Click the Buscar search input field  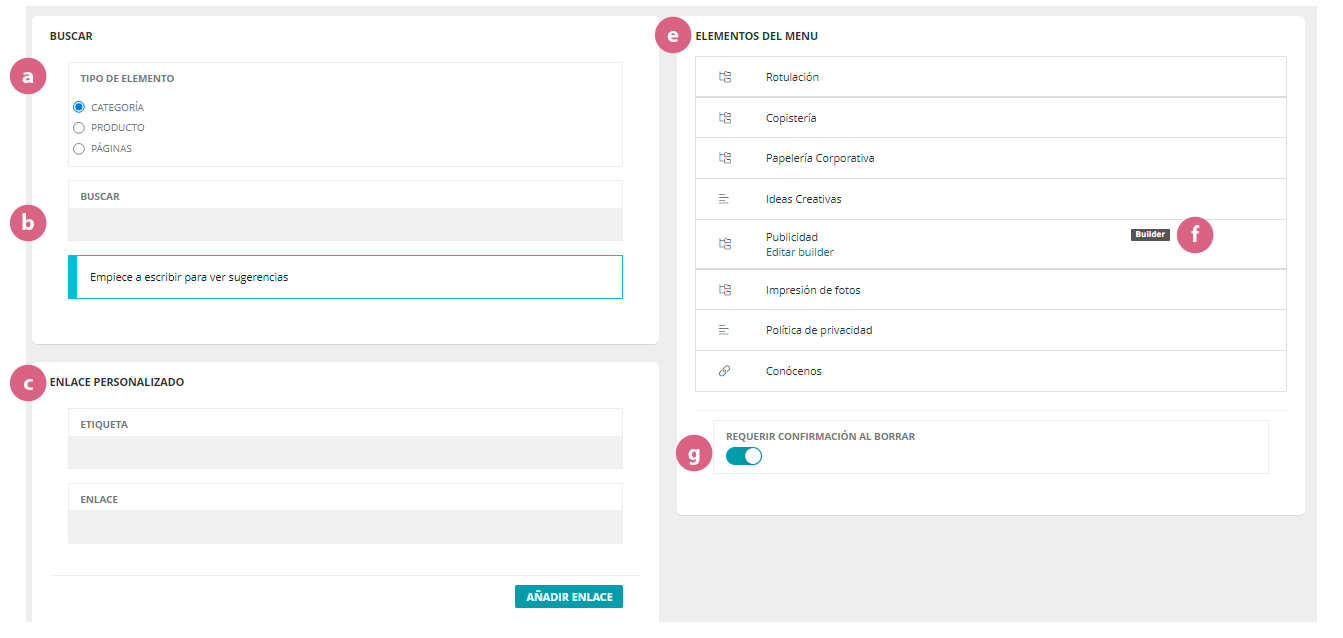tap(345, 224)
